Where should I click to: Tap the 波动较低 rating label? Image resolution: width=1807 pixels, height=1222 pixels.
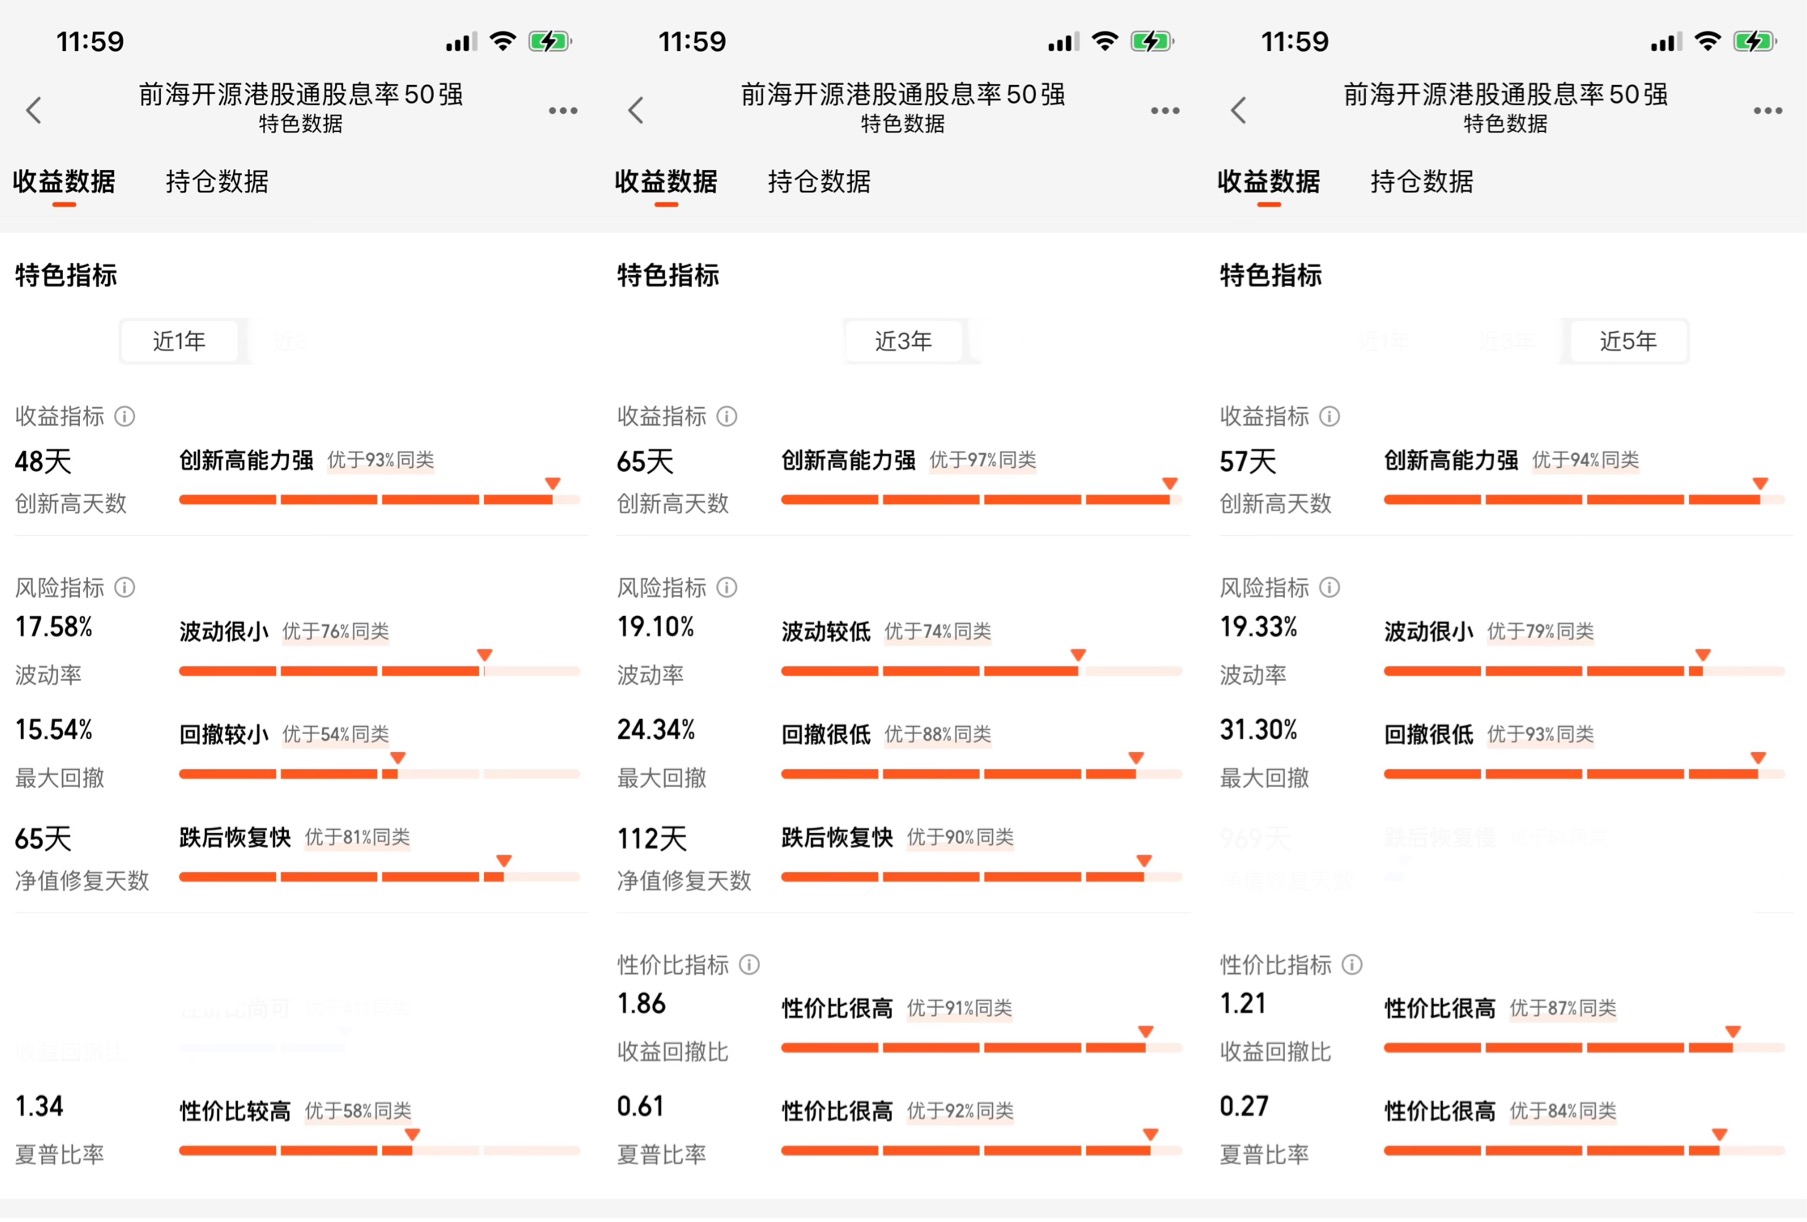pos(826,631)
